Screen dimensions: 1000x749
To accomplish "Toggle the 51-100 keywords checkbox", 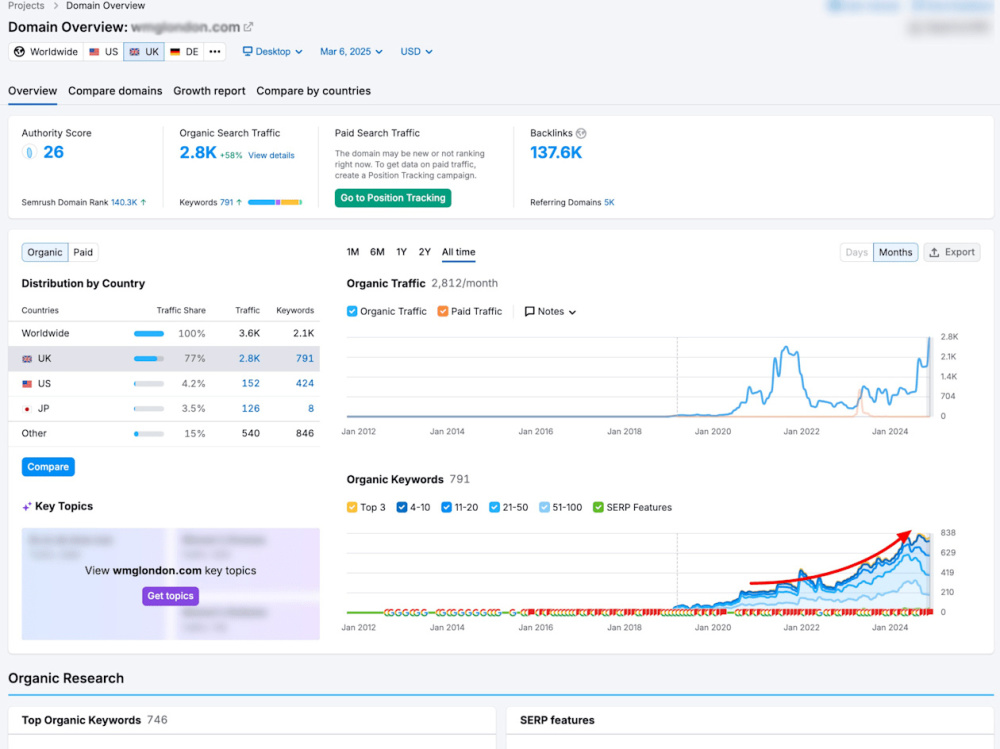I will click(x=544, y=507).
